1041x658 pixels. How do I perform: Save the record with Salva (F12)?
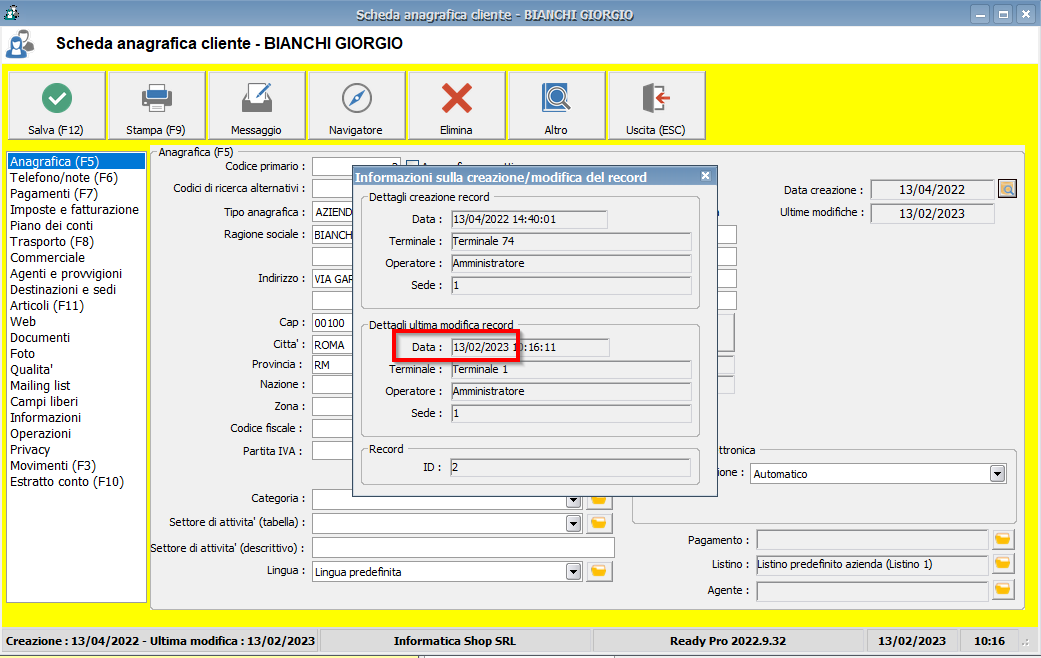(56, 106)
